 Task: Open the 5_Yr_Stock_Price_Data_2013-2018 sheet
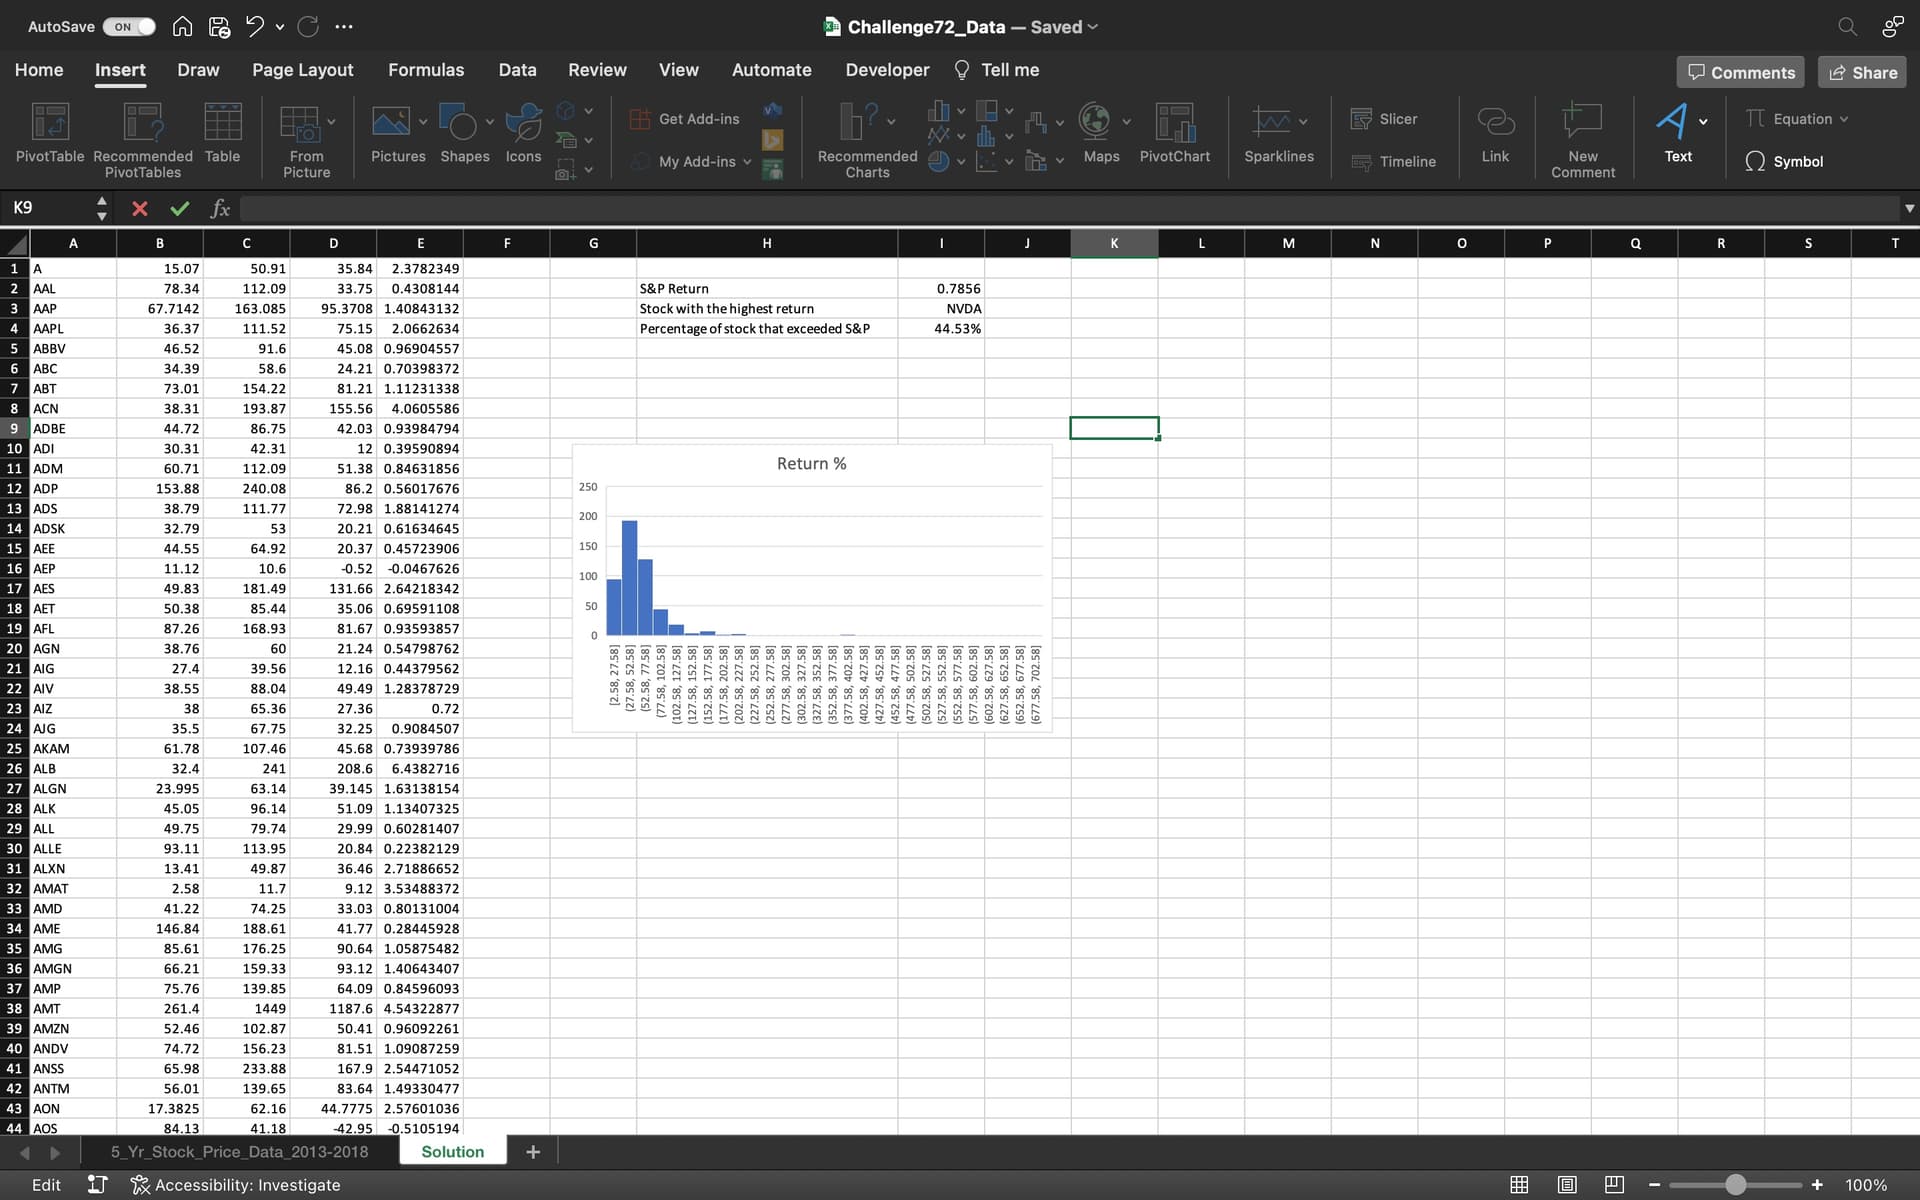(239, 1152)
